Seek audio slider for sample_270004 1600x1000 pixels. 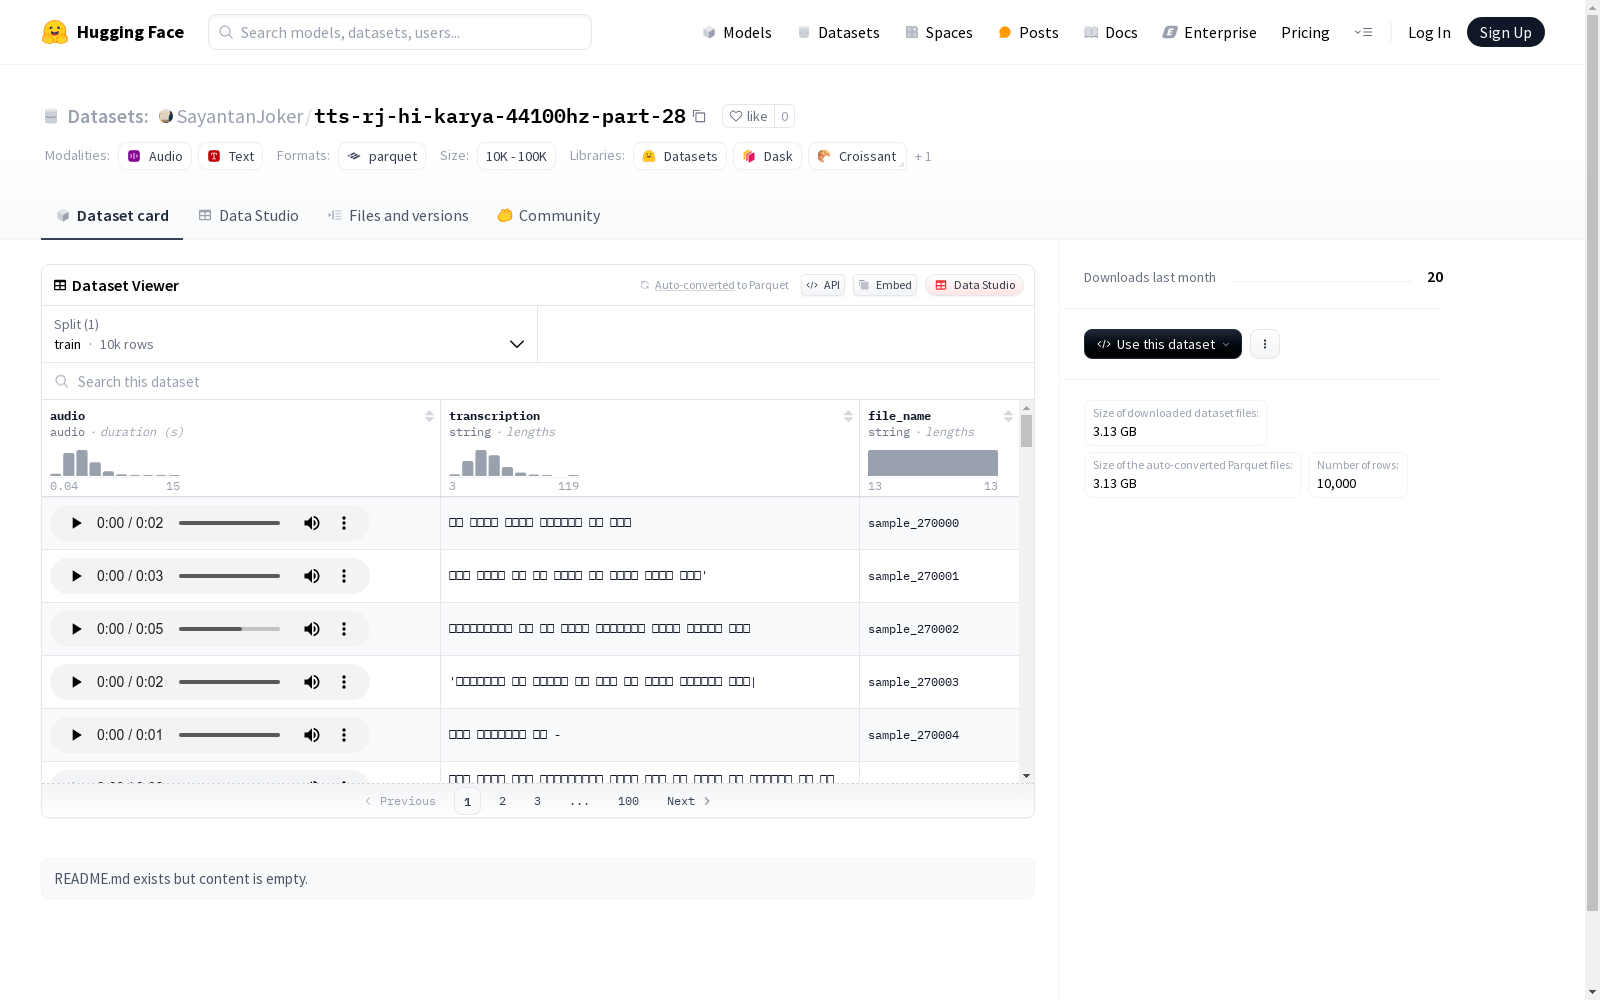(230, 735)
